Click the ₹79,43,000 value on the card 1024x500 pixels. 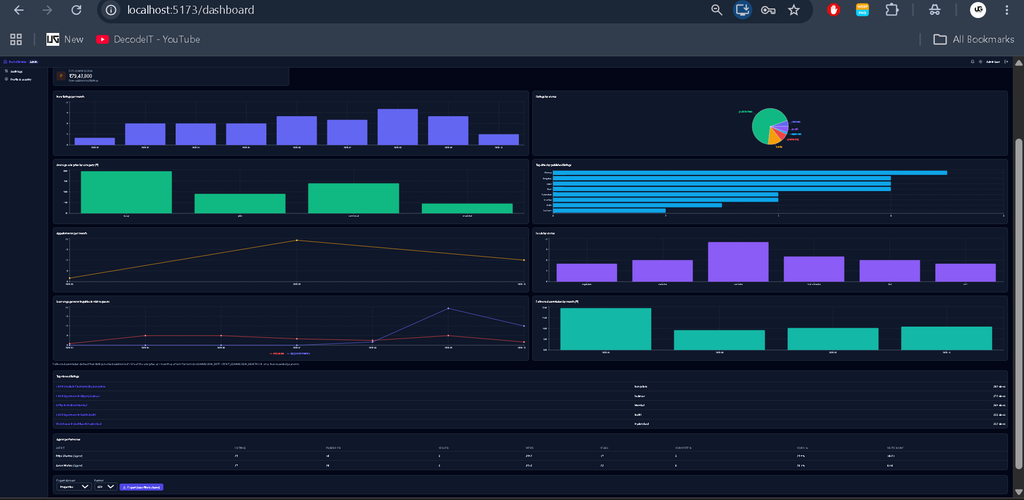pyautogui.click(x=80, y=76)
